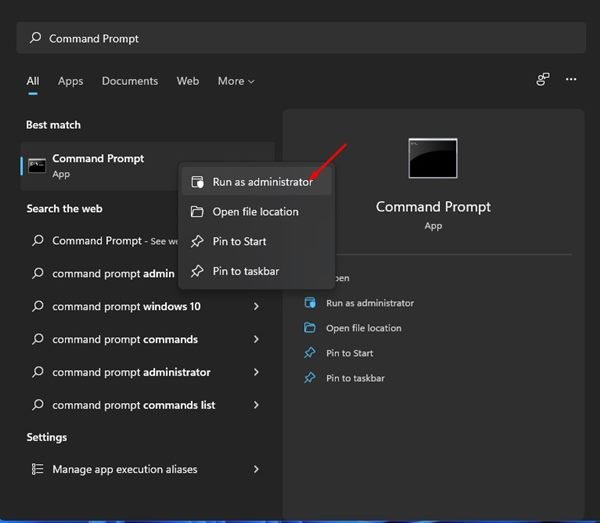Click the shield icon in context menu

click(197, 182)
